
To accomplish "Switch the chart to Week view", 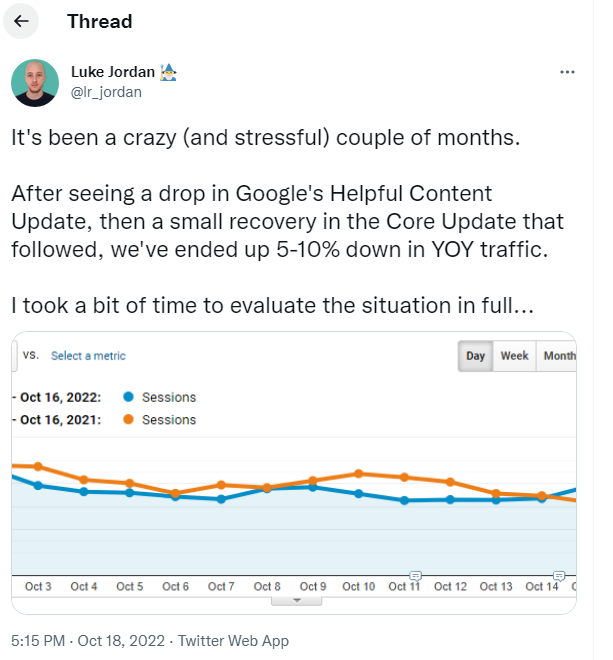I will [514, 356].
